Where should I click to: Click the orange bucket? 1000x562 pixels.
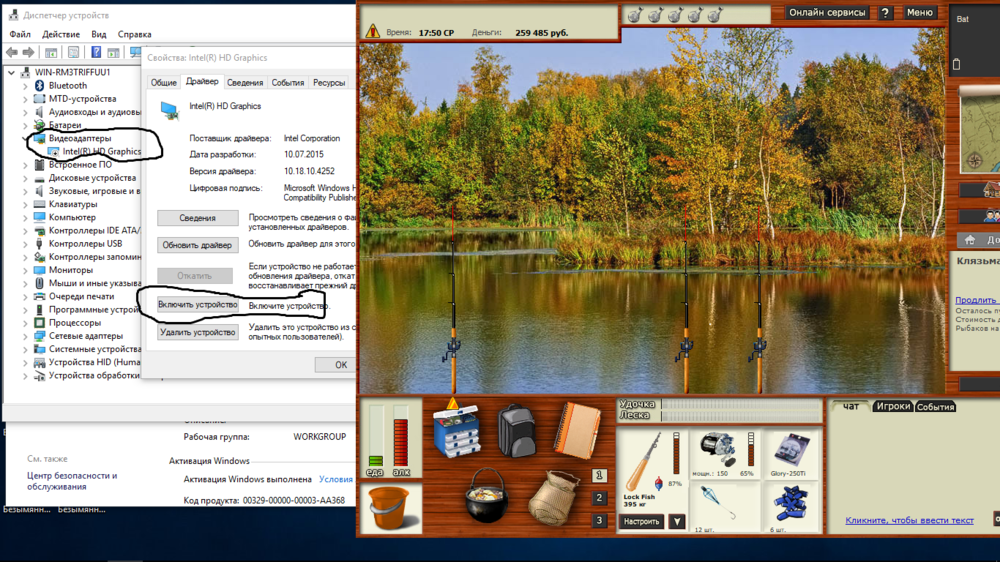(x=391, y=508)
